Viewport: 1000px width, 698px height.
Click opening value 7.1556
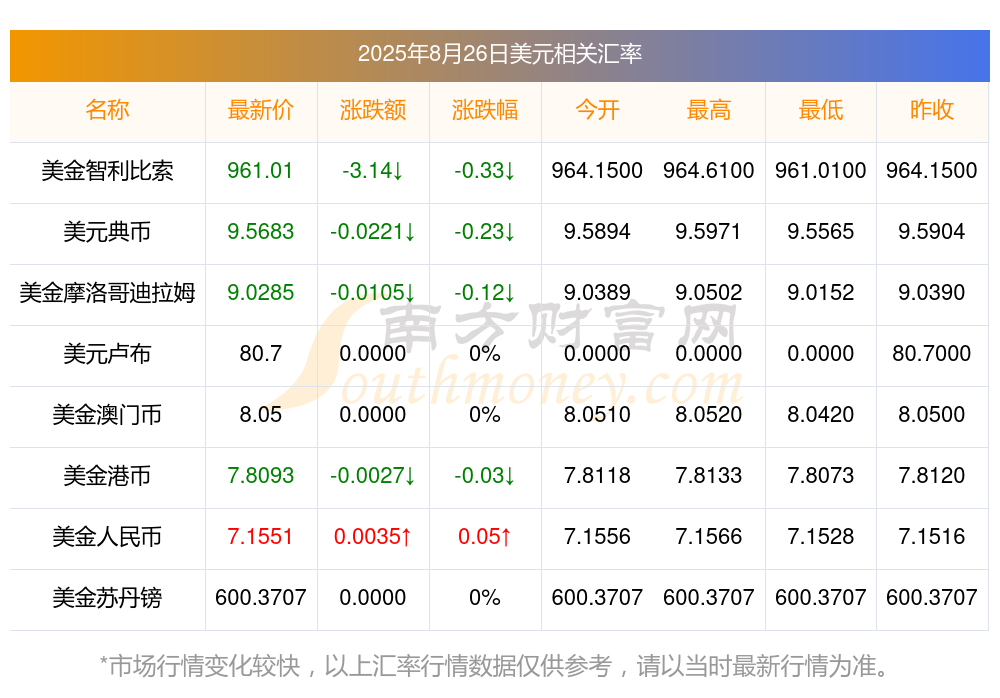coord(597,537)
